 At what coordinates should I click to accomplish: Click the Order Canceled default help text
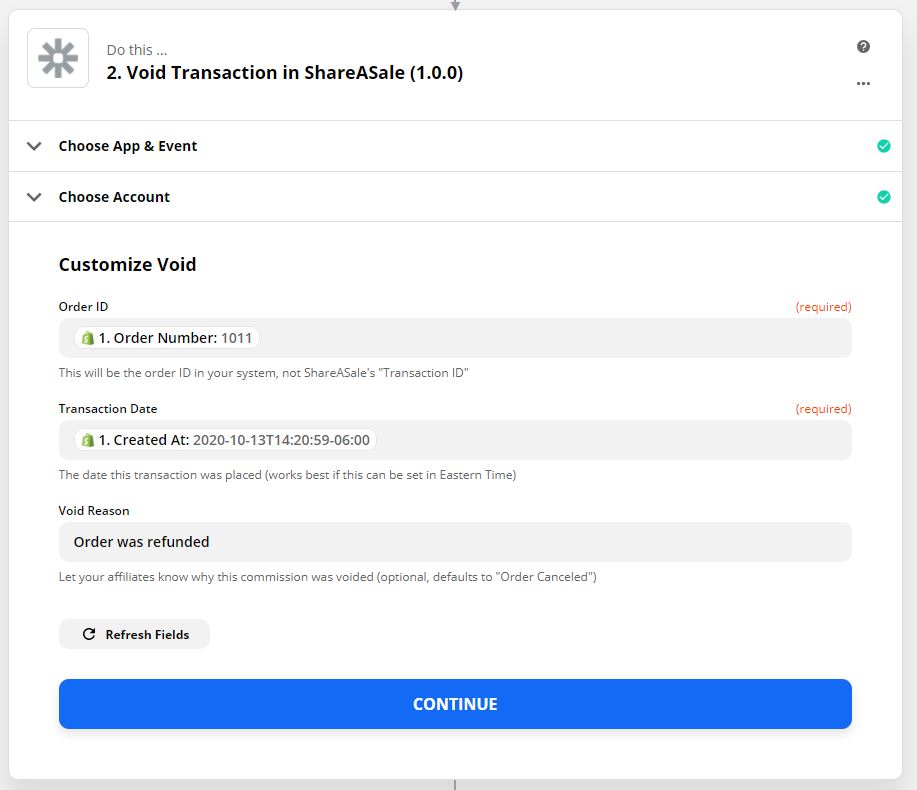pyautogui.click(x=328, y=577)
